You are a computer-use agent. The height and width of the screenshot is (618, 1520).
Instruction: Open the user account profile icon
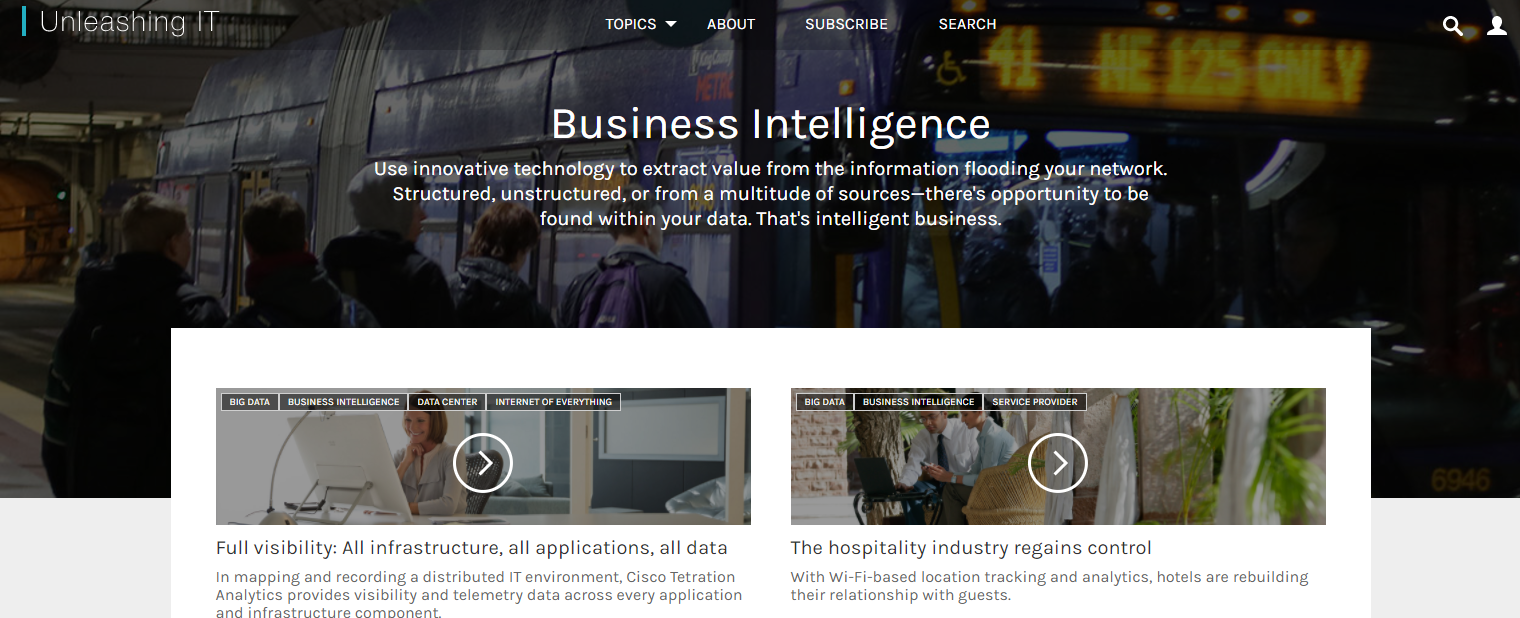point(1497,26)
